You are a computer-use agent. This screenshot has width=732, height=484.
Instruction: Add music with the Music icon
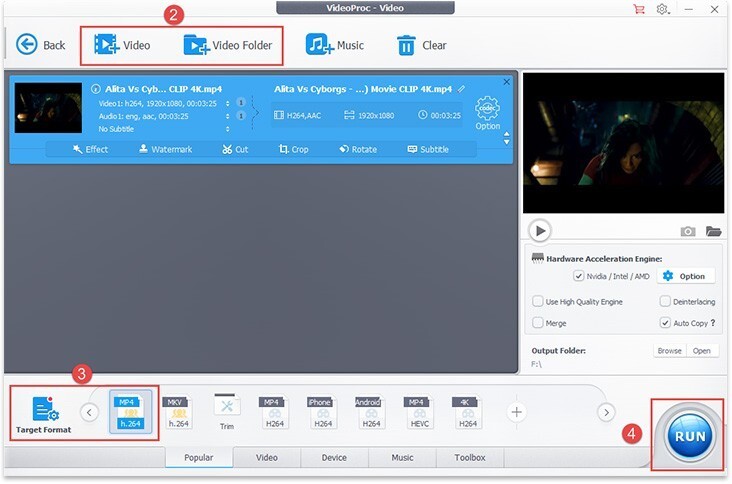319,45
